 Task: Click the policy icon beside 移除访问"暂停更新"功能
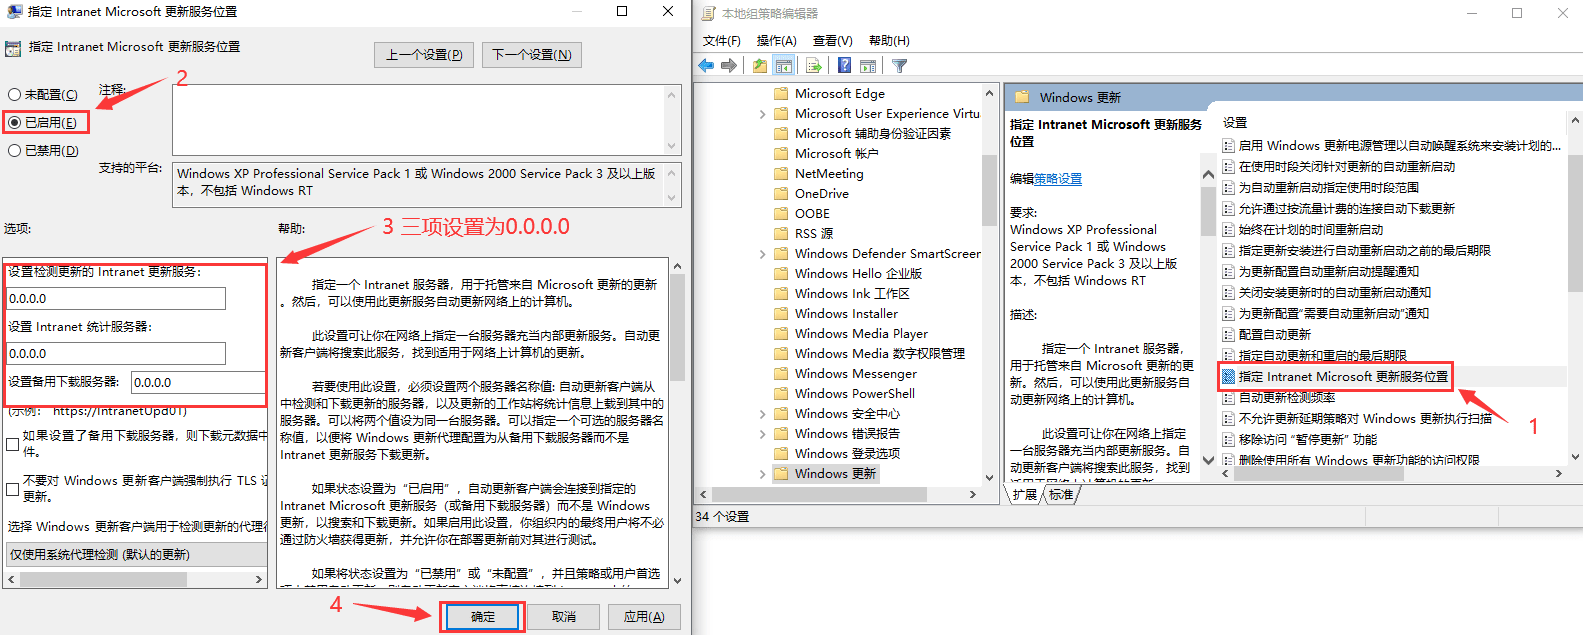(x=1228, y=440)
